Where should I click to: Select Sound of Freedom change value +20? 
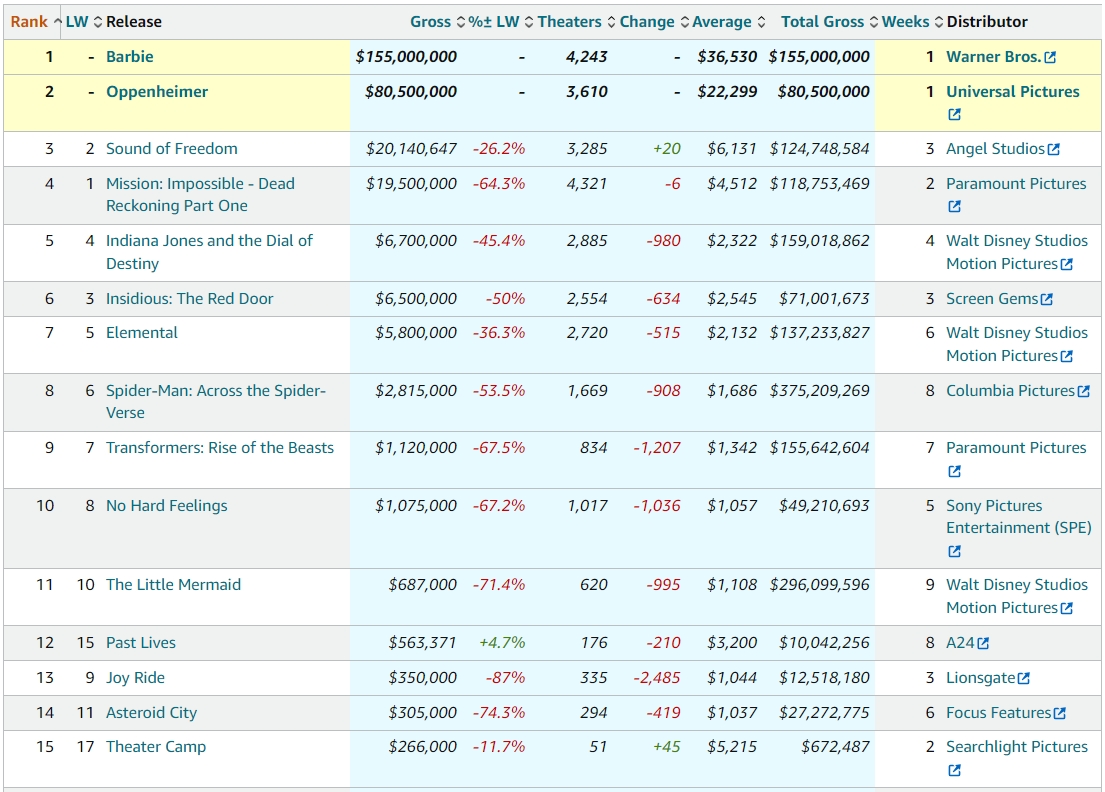click(667, 149)
